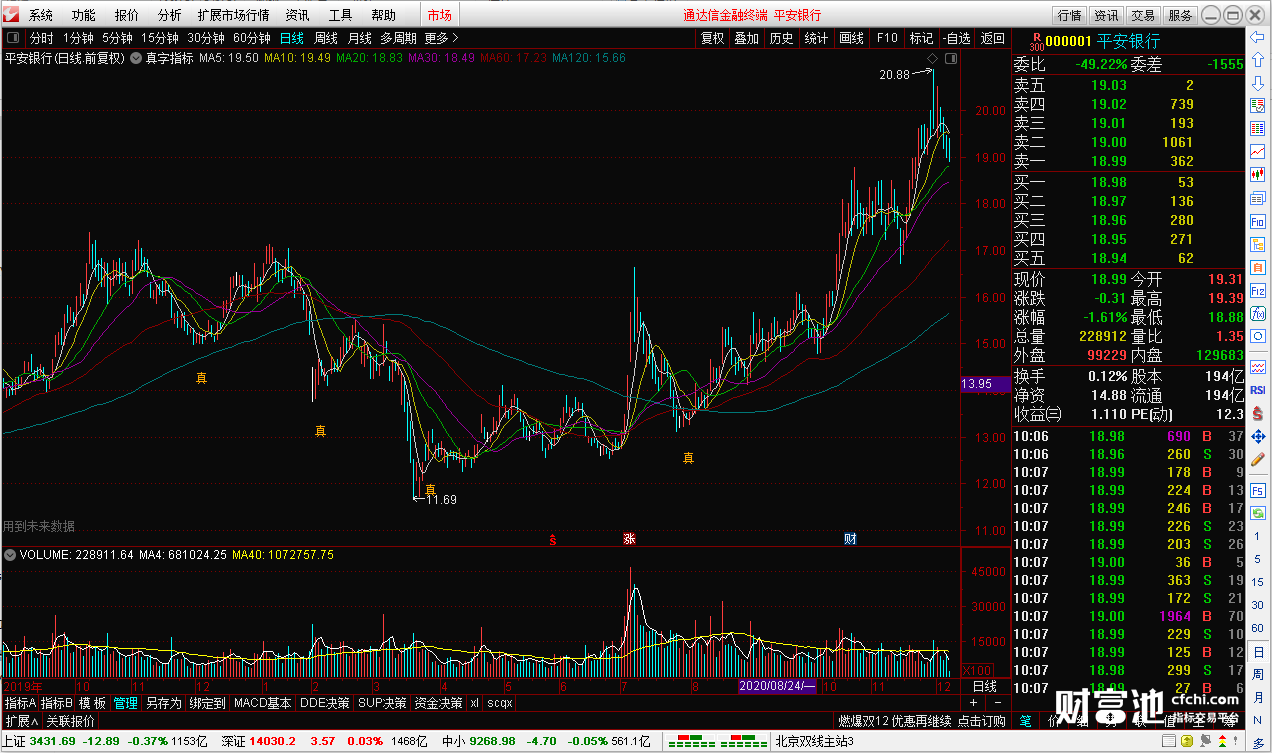Click F10 company info button

(x=887, y=38)
